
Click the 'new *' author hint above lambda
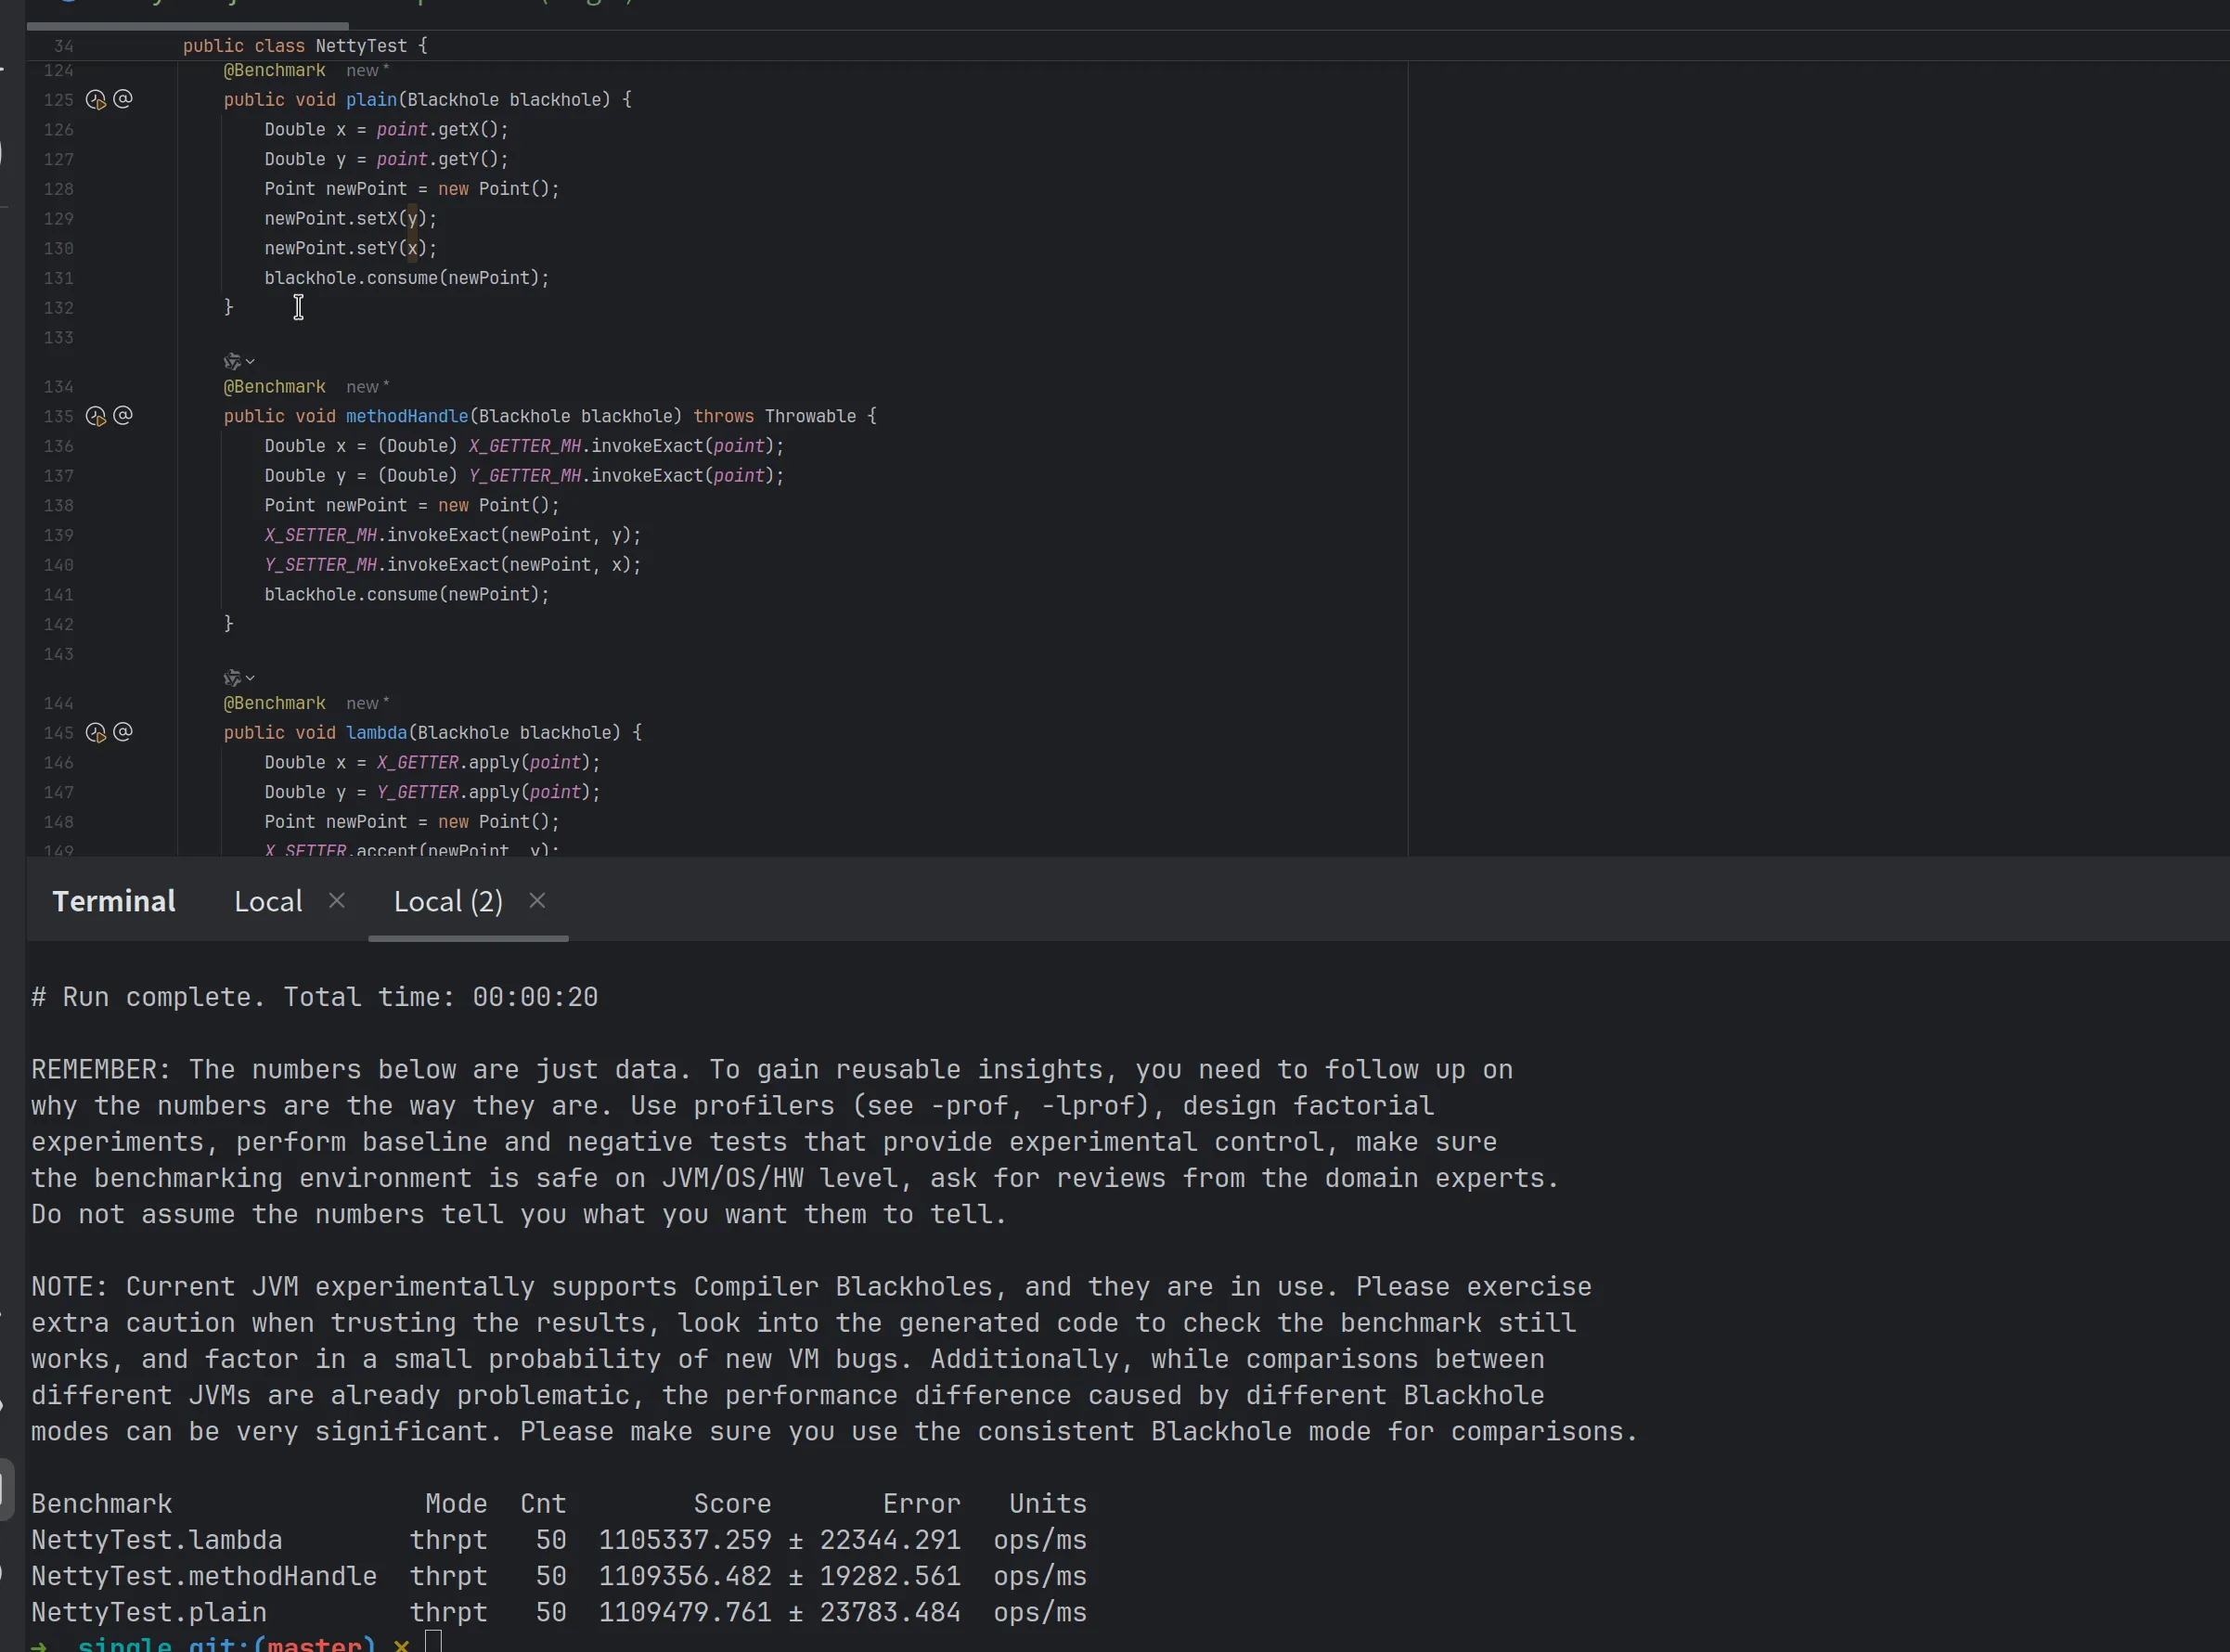pos(368,704)
